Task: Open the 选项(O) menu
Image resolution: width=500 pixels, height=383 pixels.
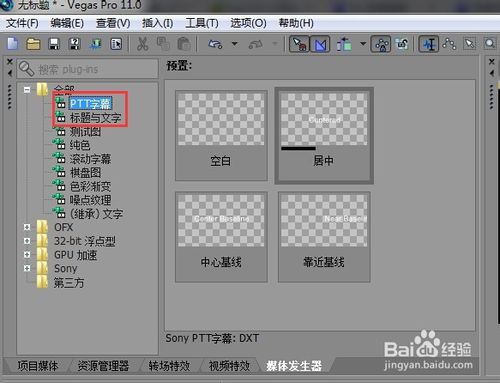Action: [x=248, y=23]
